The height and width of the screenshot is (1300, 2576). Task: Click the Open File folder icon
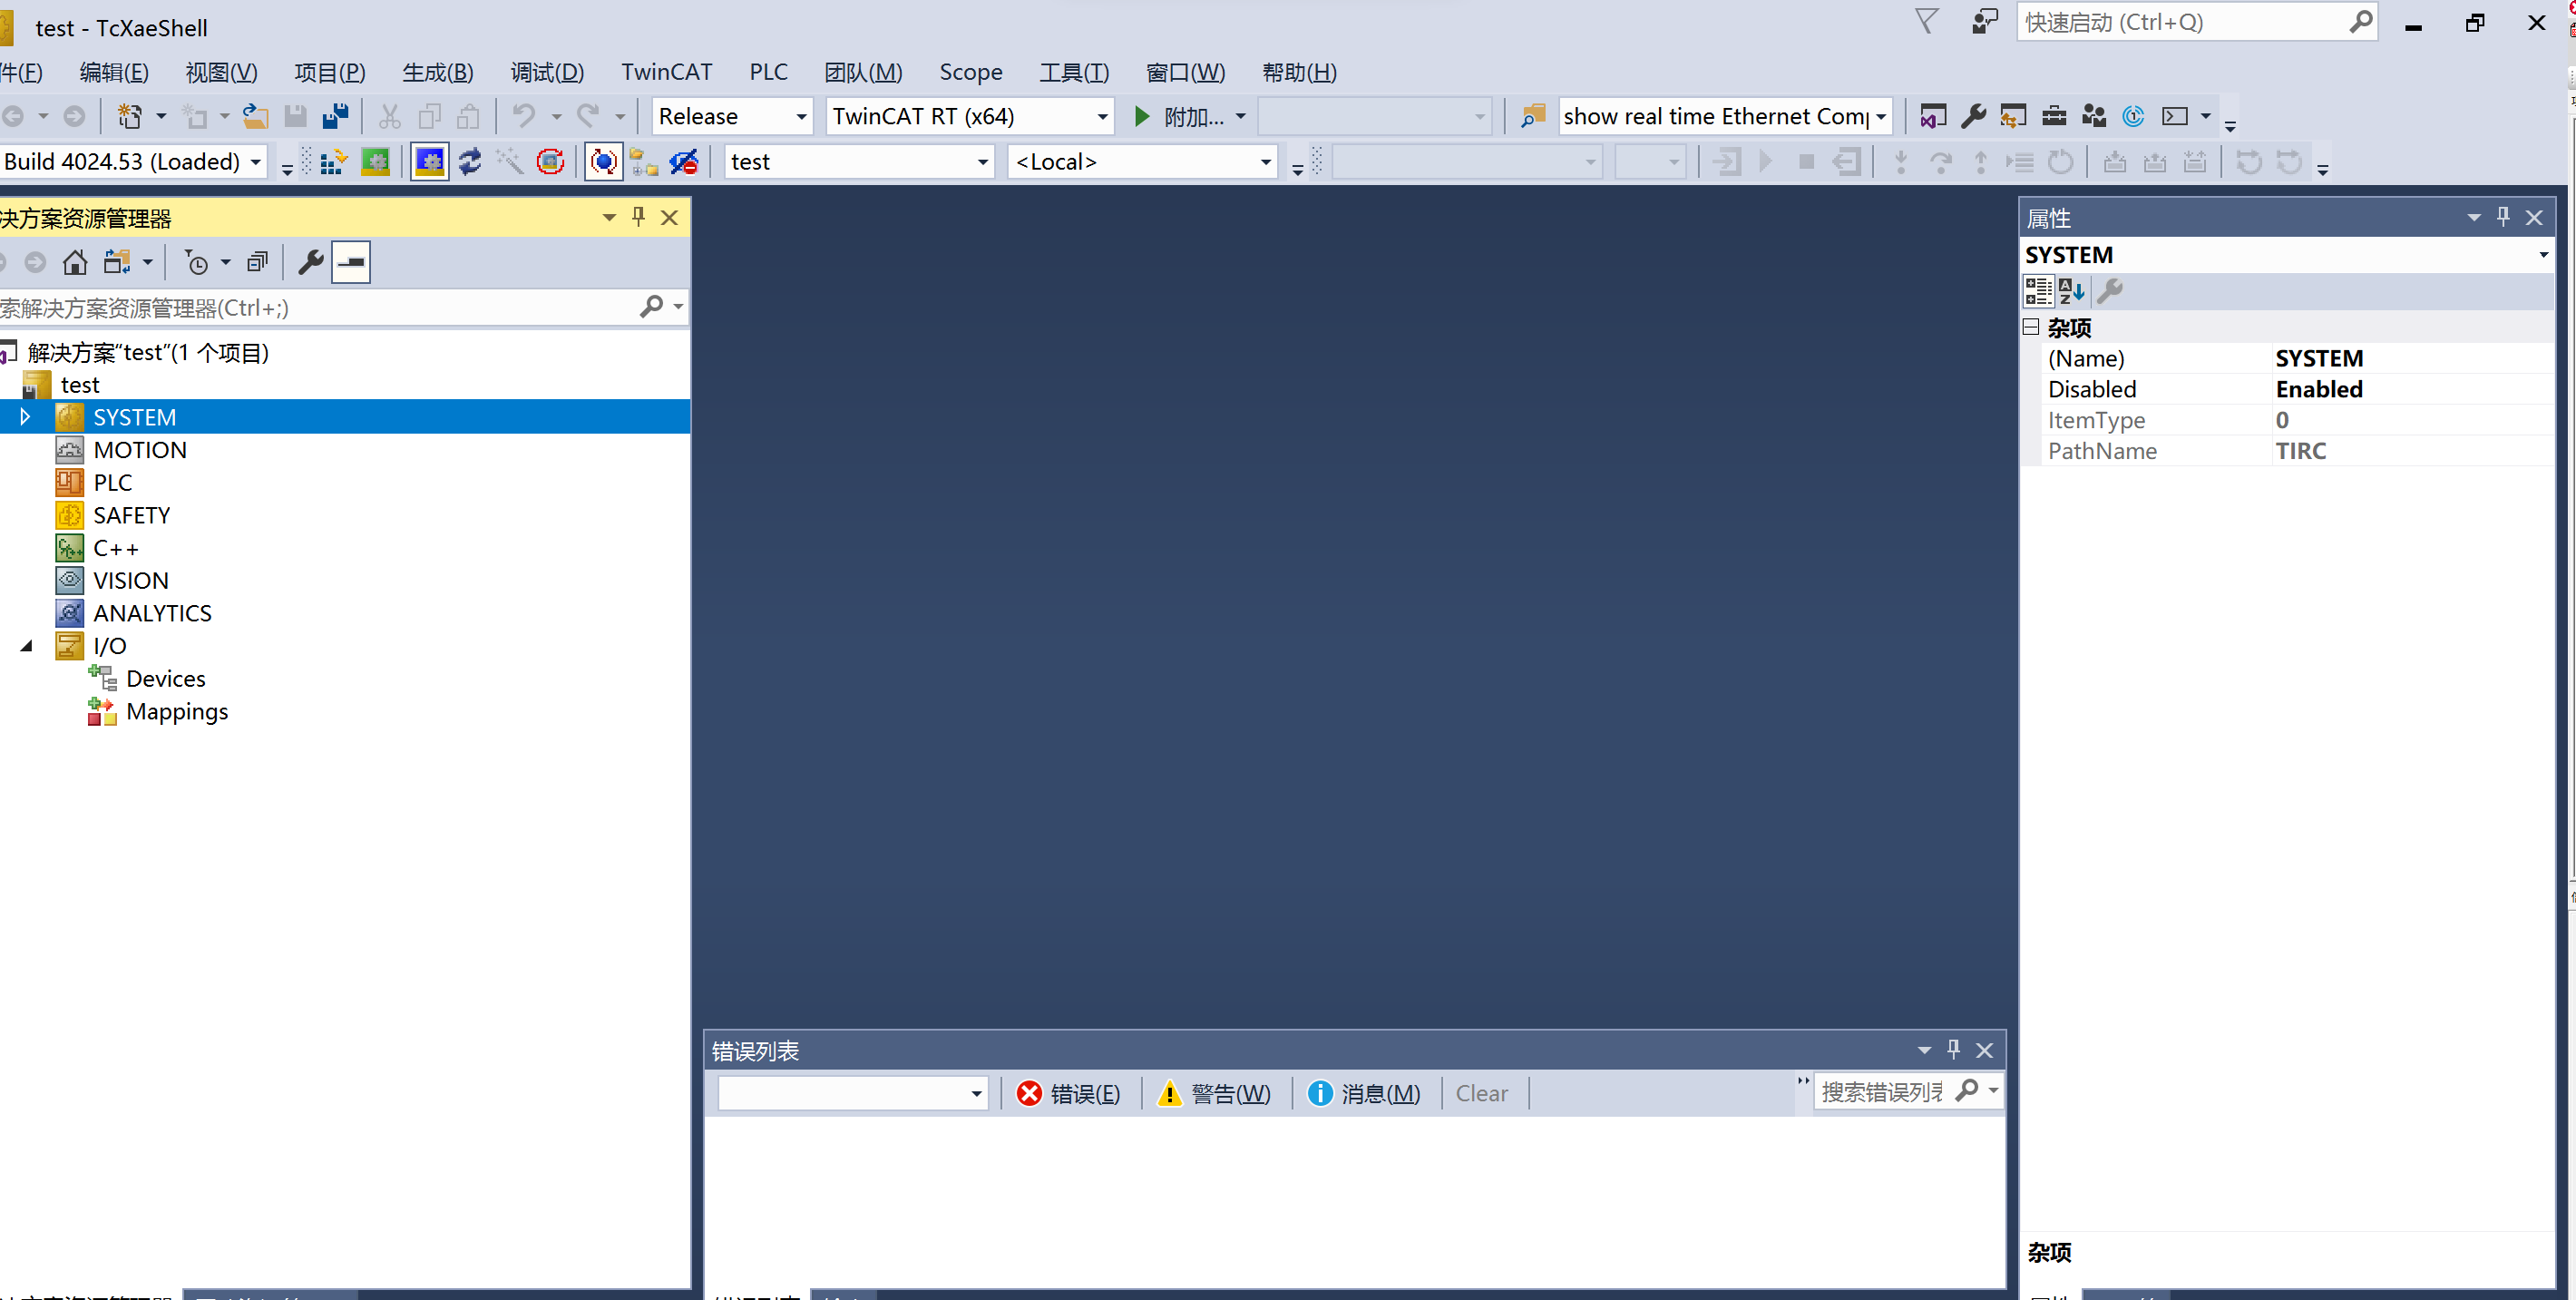click(x=256, y=116)
